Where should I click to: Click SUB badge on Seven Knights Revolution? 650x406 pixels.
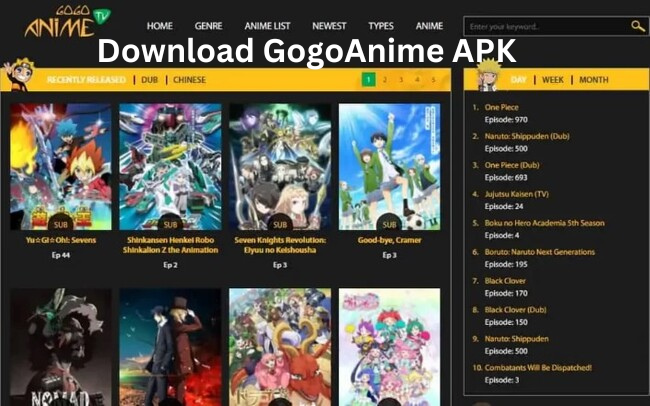click(280, 224)
